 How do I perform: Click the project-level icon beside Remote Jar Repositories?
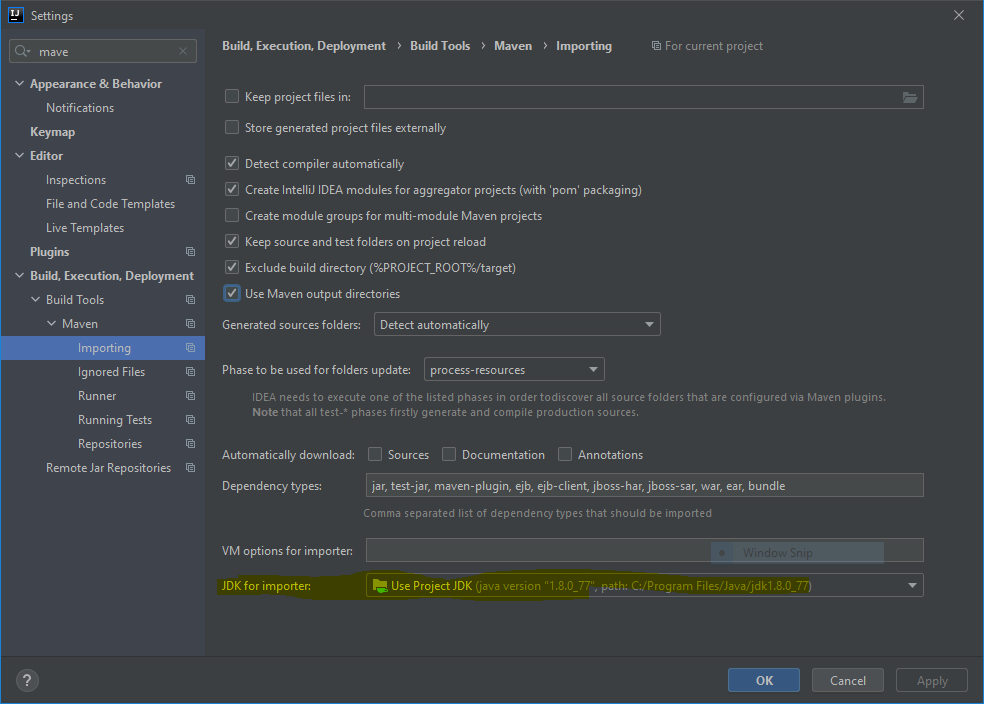tap(190, 467)
